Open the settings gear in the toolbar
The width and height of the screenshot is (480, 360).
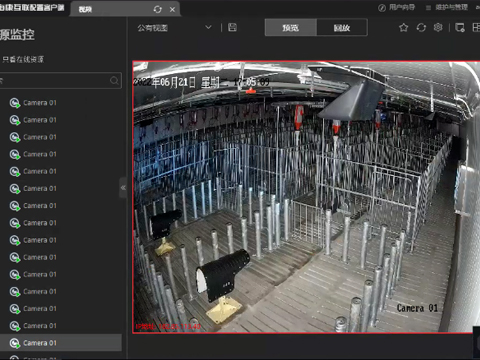click(438, 28)
